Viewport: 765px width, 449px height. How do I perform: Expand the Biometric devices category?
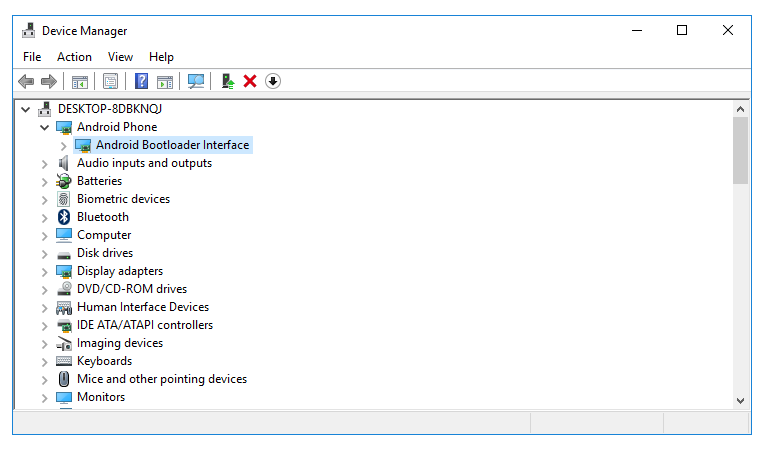(44, 200)
